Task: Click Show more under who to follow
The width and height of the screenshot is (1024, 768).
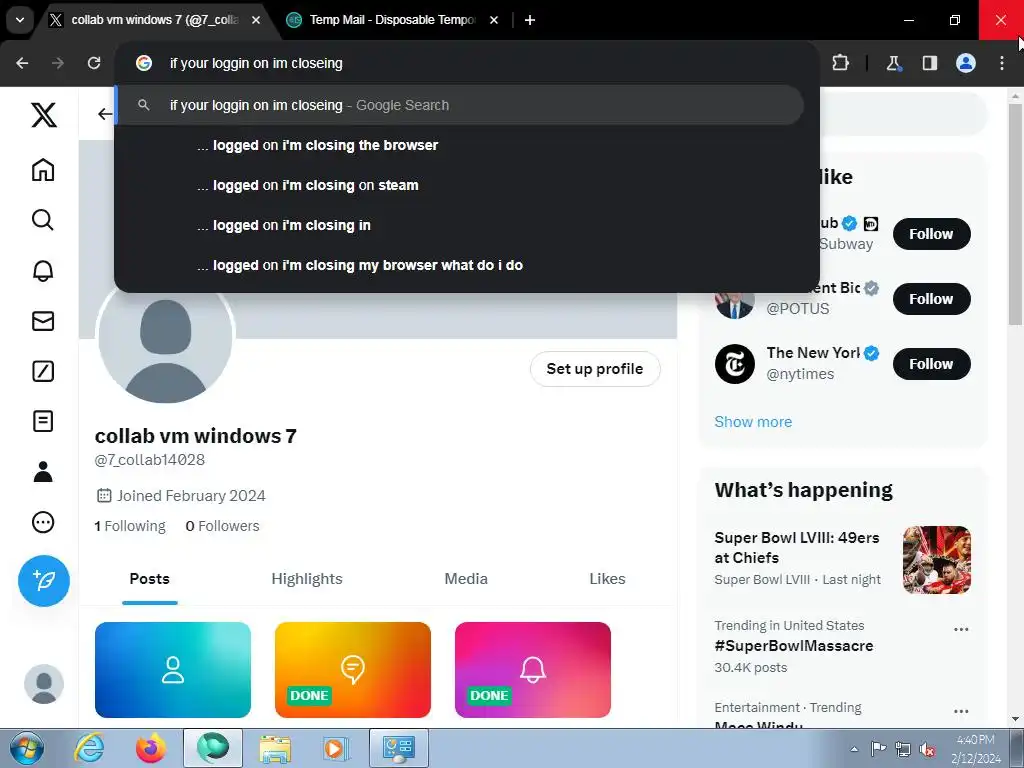Action: tap(753, 422)
